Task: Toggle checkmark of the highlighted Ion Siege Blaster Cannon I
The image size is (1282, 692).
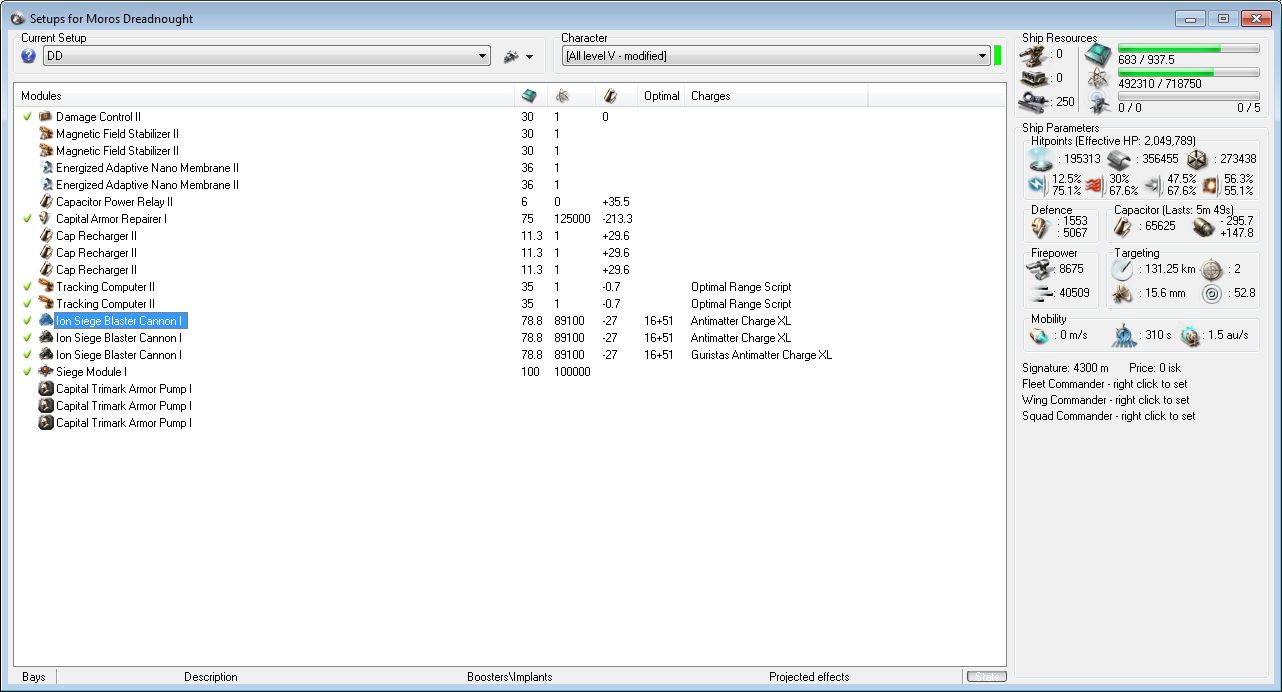Action: point(28,321)
